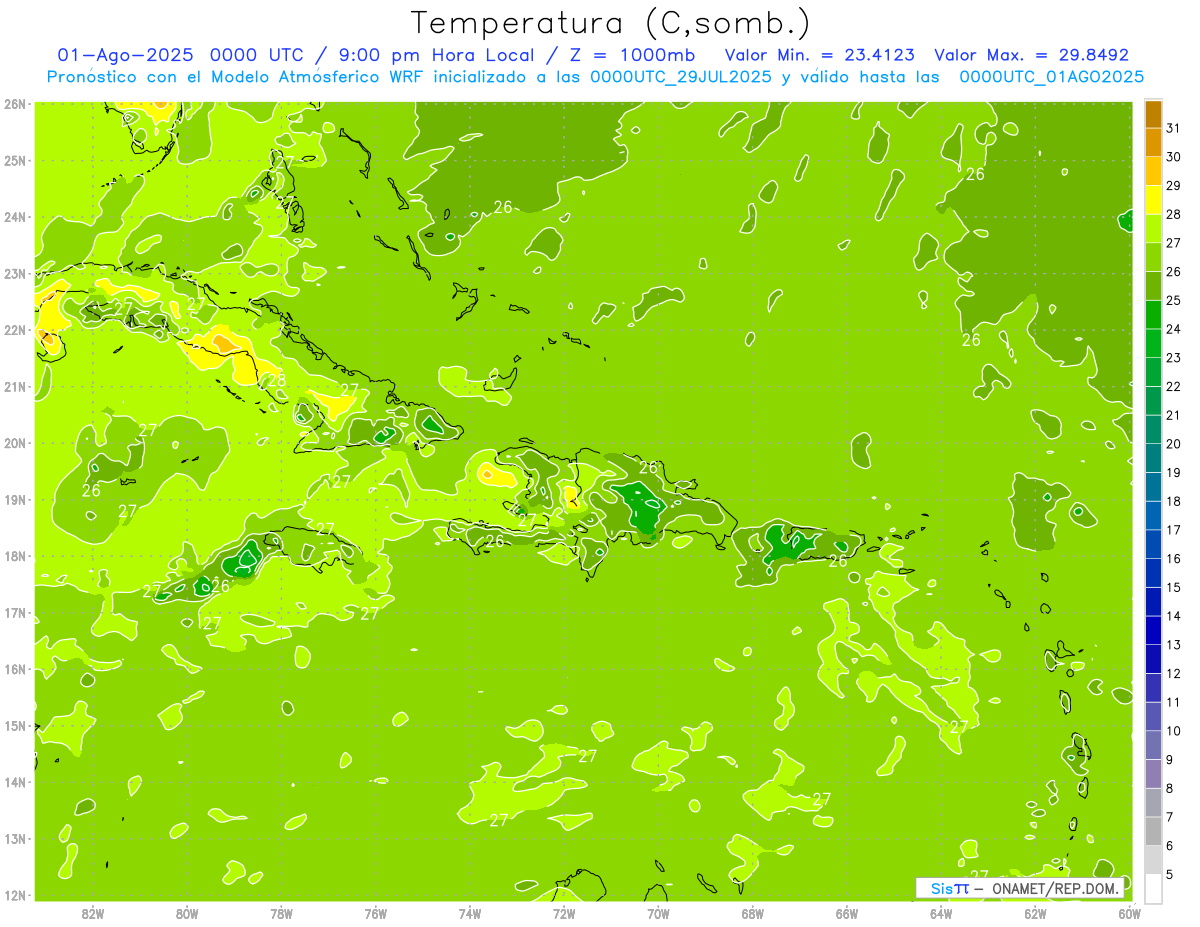This screenshot has height=927, width=1200.
Task: Click the white swatch below legend value 5
Action: pos(1153,888)
